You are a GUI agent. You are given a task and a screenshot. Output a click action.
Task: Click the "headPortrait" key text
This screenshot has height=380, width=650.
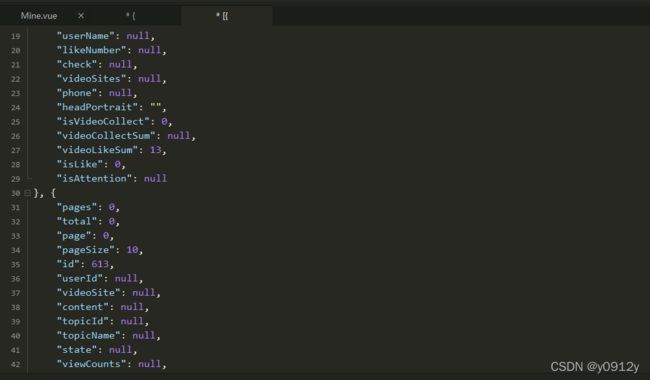[97, 107]
